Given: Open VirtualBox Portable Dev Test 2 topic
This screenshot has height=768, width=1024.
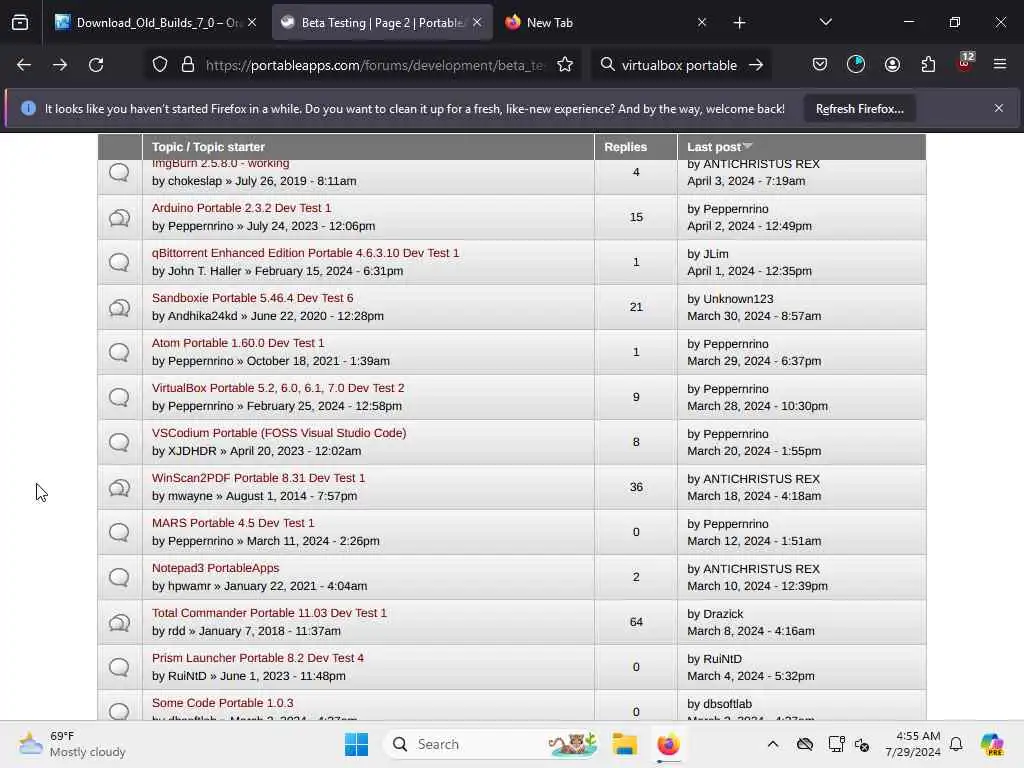Looking at the screenshot, I should [x=278, y=388].
